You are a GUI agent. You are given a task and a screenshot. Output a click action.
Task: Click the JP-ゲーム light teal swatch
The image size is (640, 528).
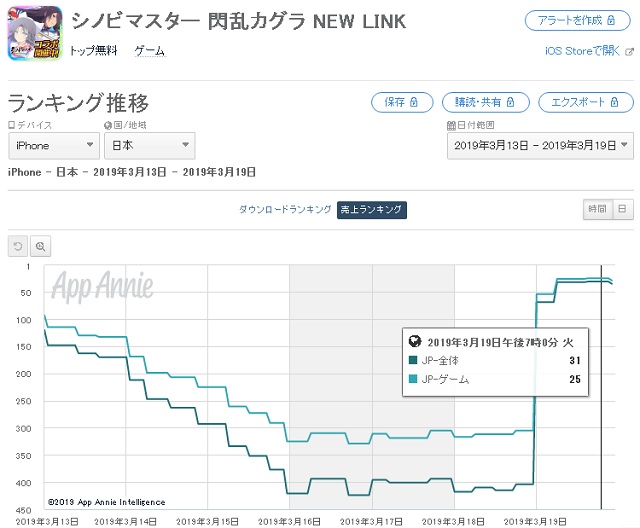pyautogui.click(x=413, y=379)
